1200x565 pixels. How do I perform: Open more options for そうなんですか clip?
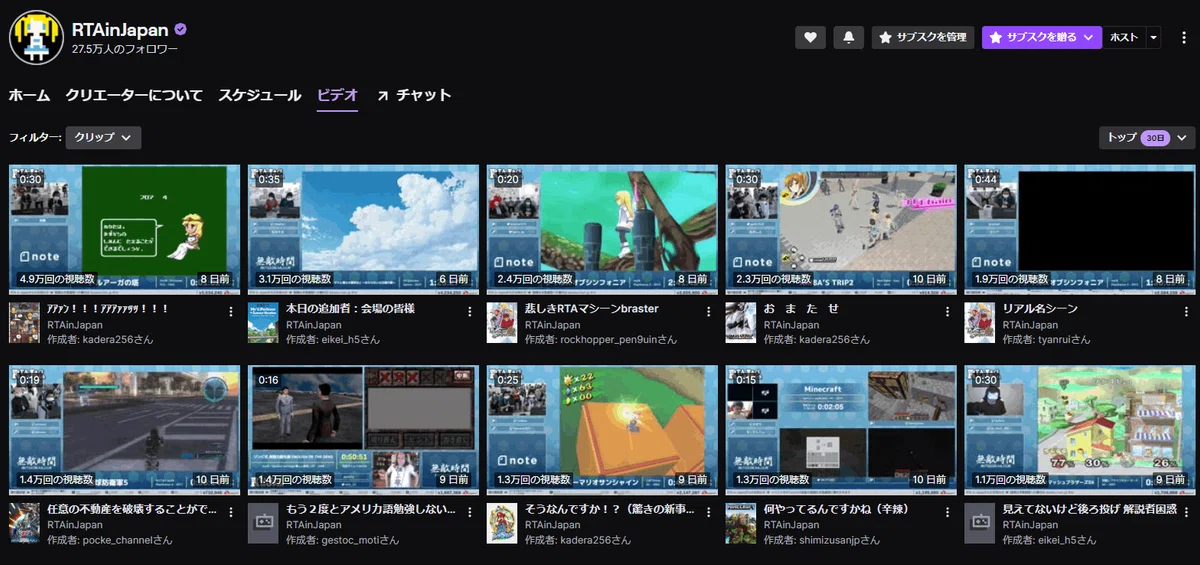coord(709,511)
